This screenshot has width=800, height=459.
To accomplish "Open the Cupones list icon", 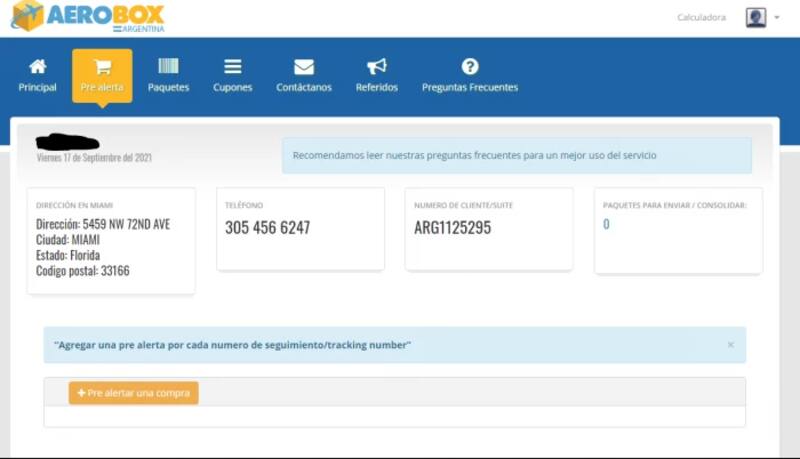I will tap(232, 67).
